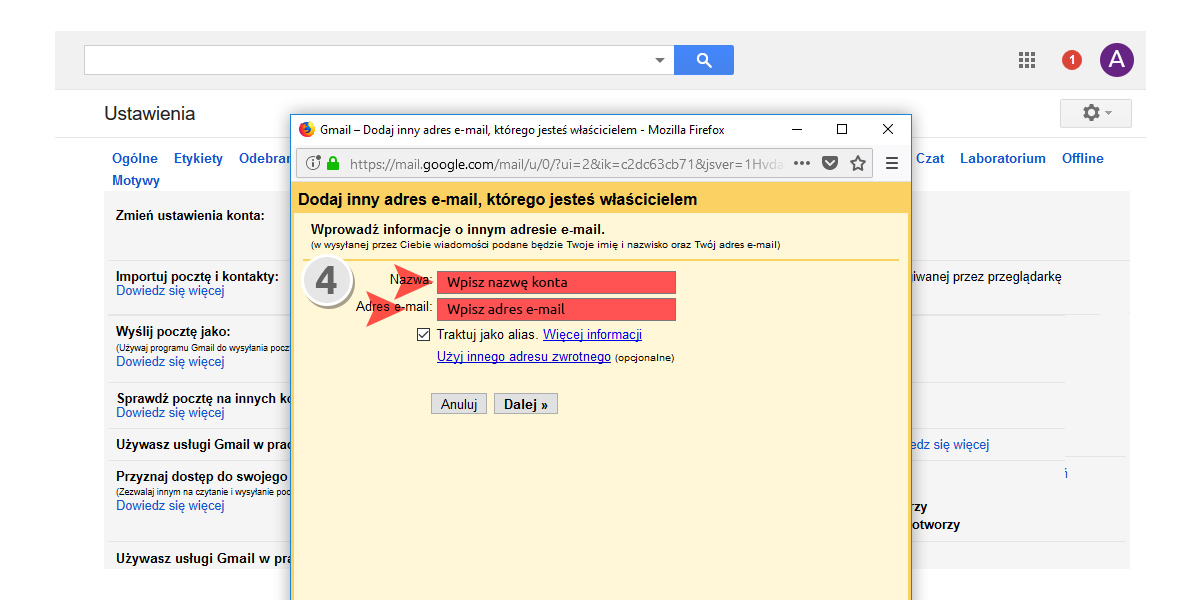Uncheck the Traktuj jako alias checkbox
The width and height of the screenshot is (1200, 600).
[x=424, y=335]
